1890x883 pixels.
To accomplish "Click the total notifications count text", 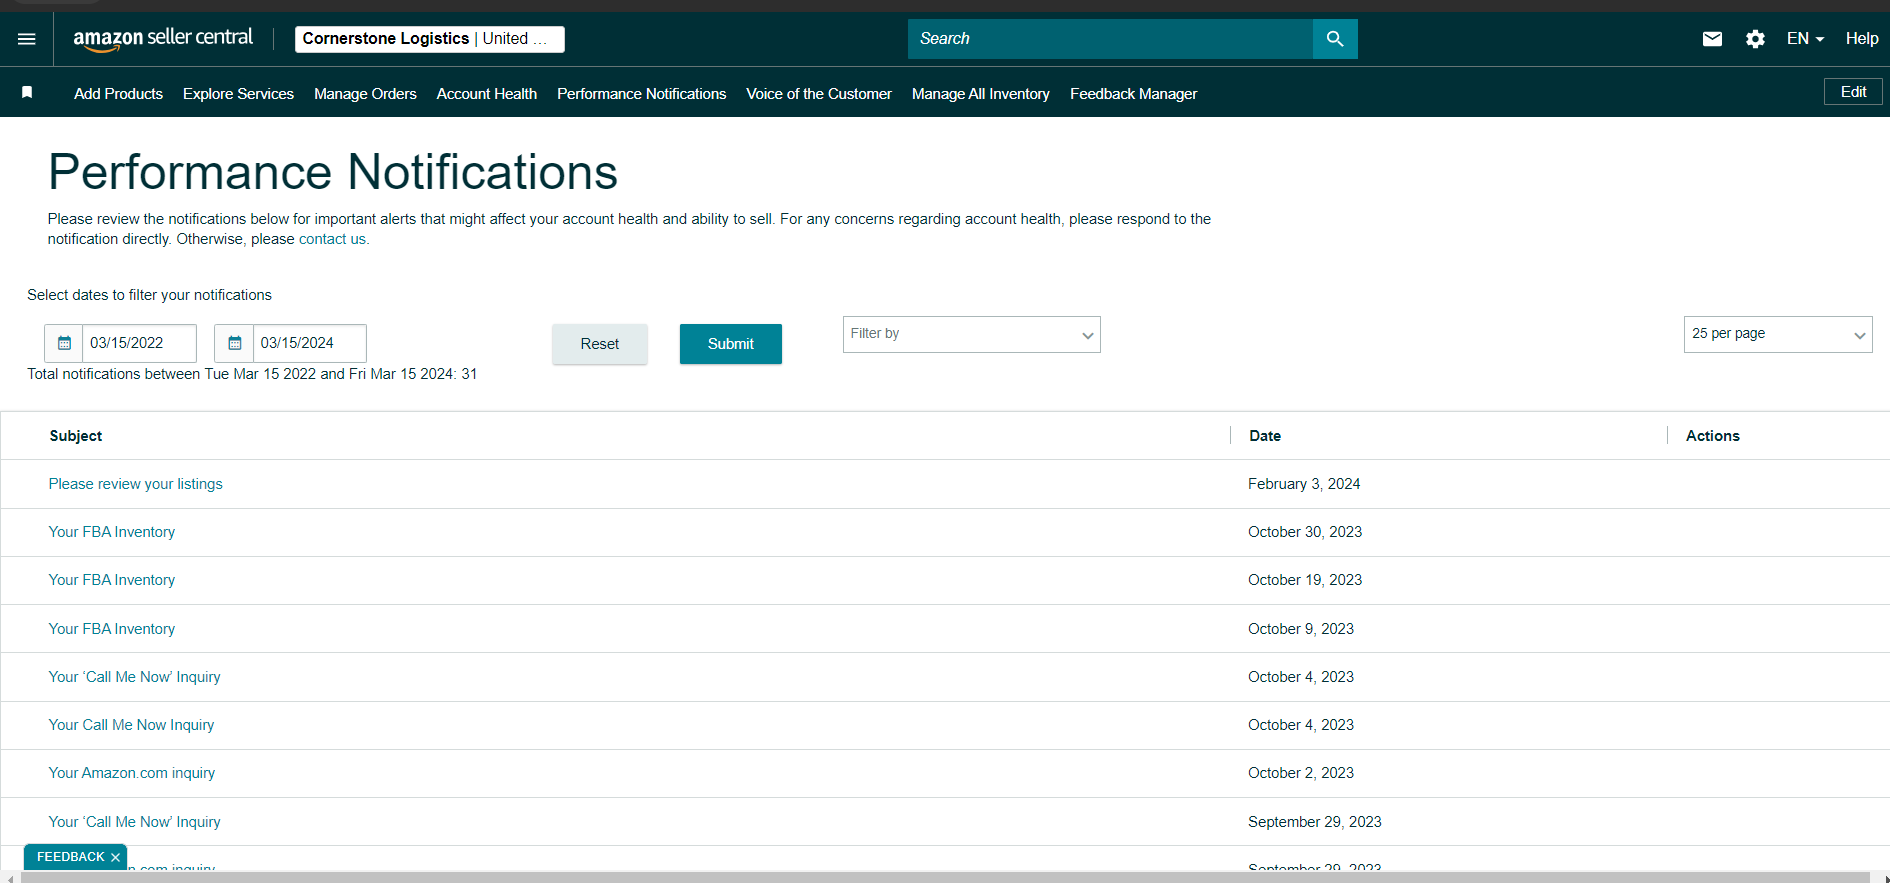I will click(x=252, y=374).
